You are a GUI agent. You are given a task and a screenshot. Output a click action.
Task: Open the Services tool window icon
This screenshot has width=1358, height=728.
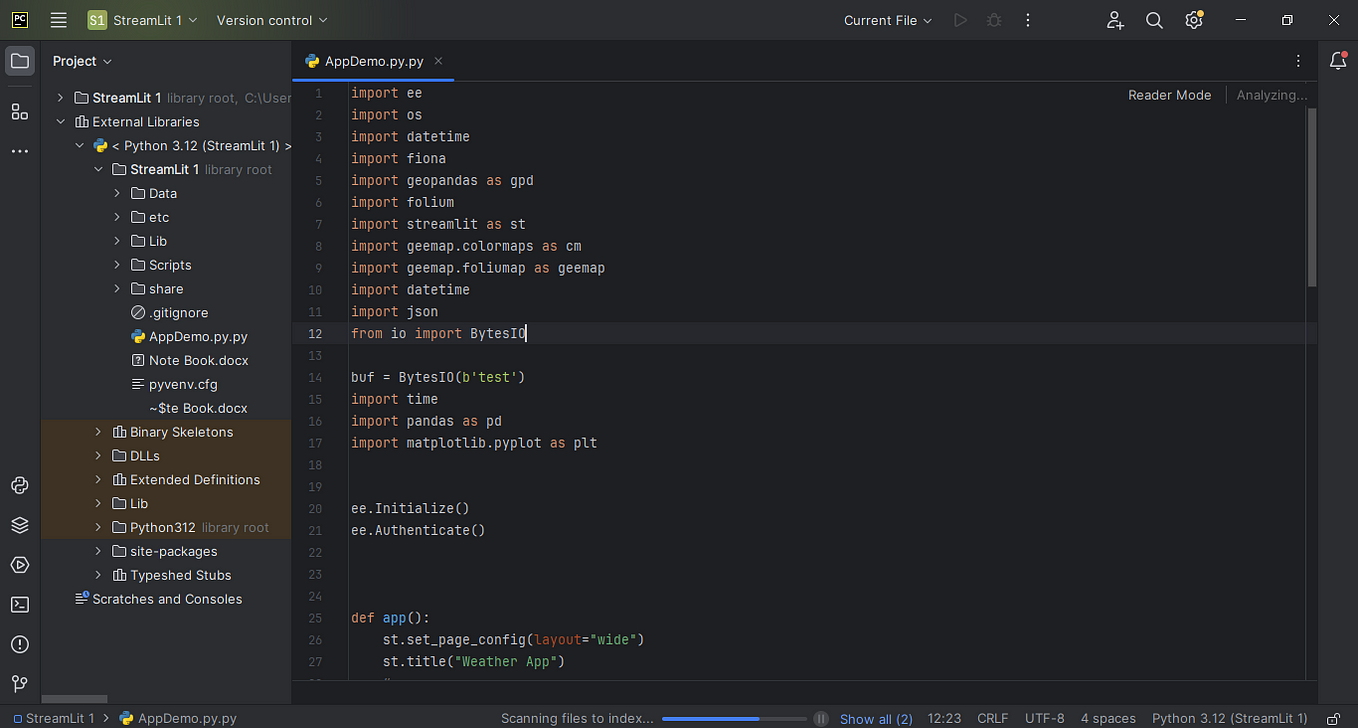pos(20,565)
